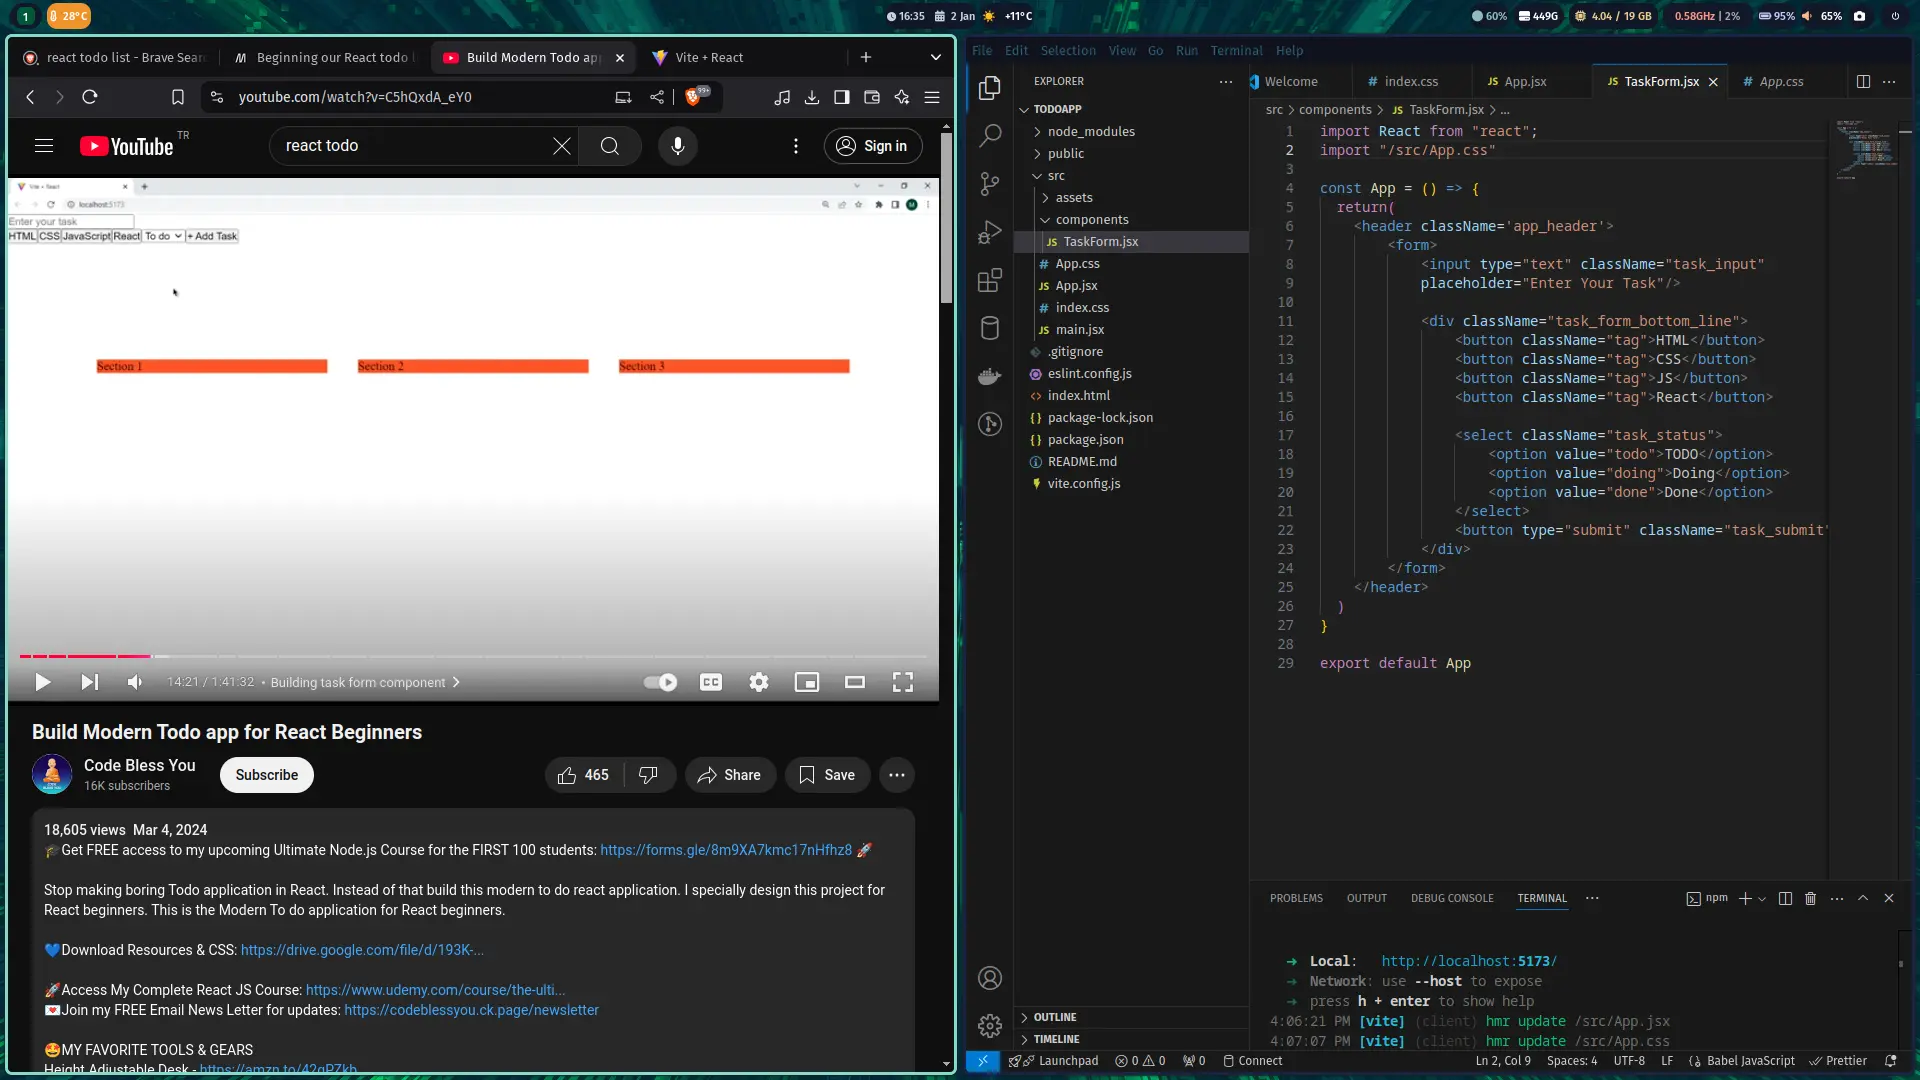Open the Terminal menu in VS Code
The image size is (1920, 1080).
pos(1236,51)
